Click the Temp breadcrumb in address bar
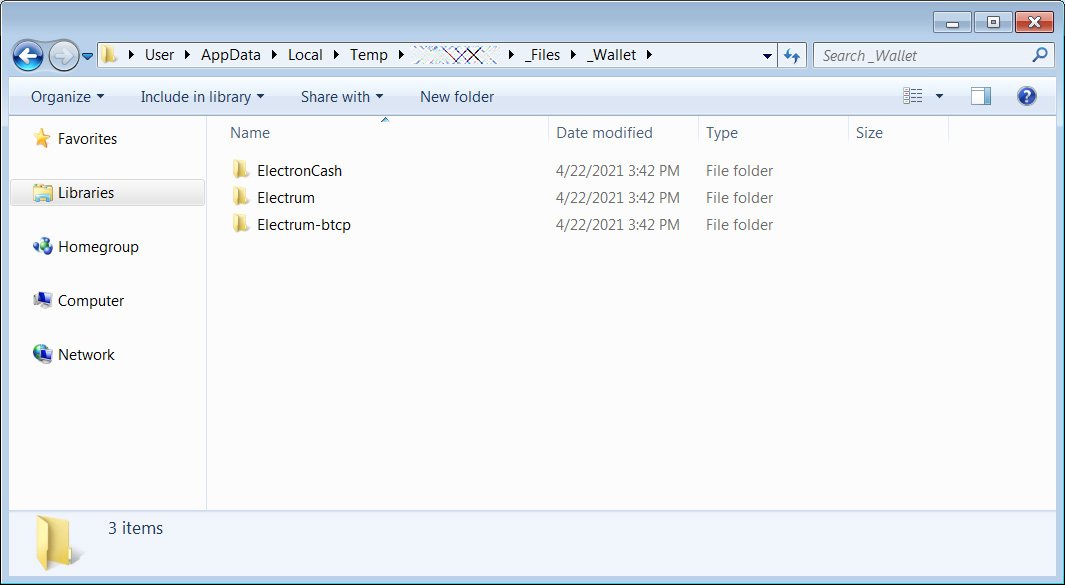 coord(368,55)
